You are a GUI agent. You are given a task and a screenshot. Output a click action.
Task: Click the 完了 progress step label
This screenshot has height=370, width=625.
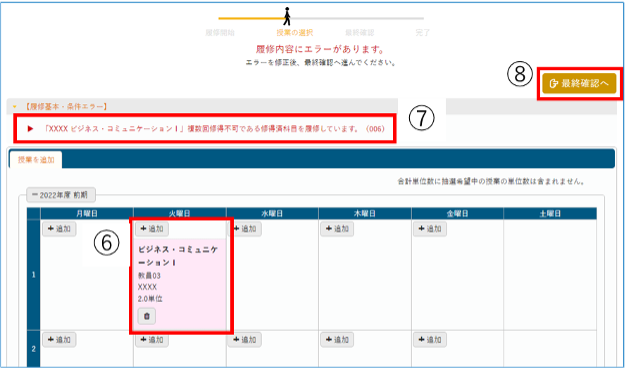tap(423, 33)
